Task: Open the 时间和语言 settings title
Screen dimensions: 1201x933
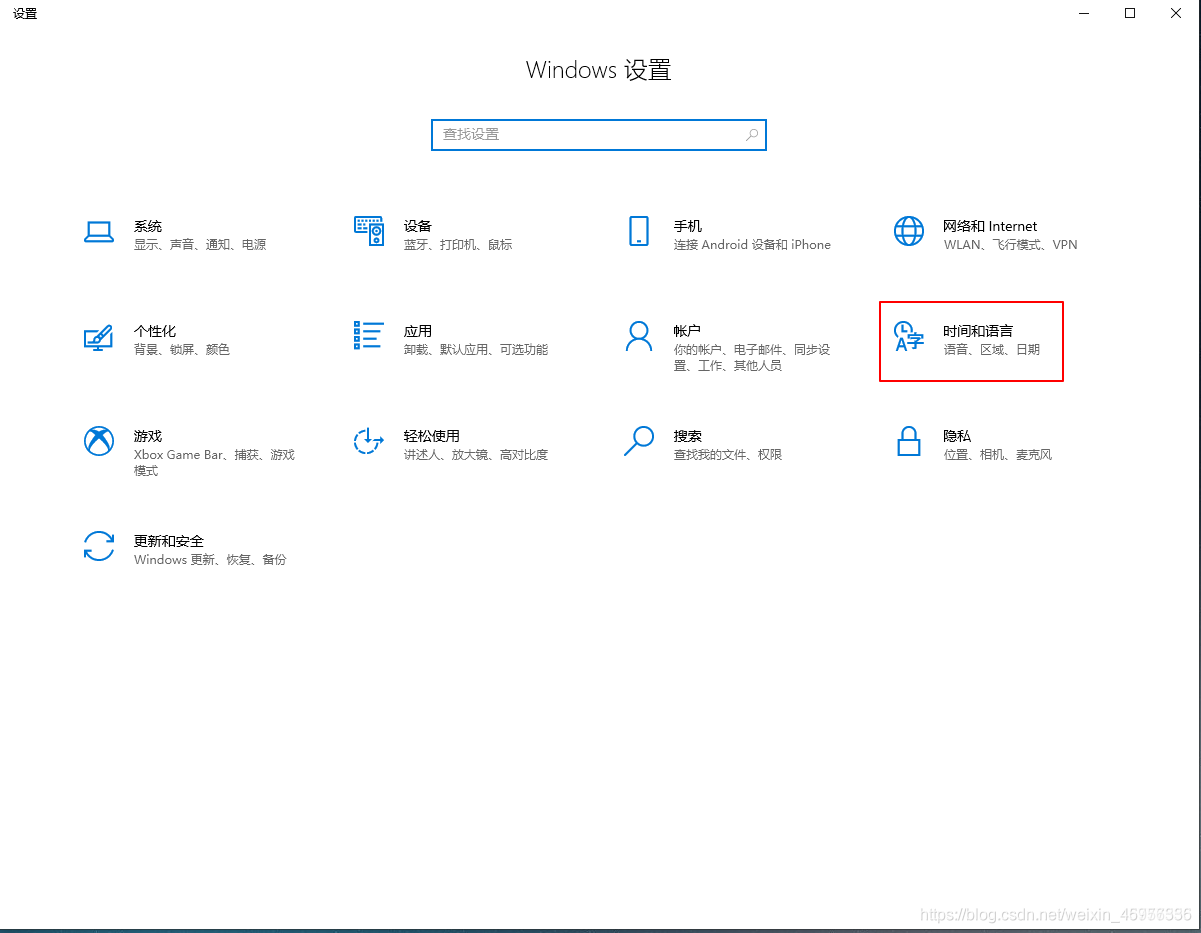Action: (x=978, y=331)
